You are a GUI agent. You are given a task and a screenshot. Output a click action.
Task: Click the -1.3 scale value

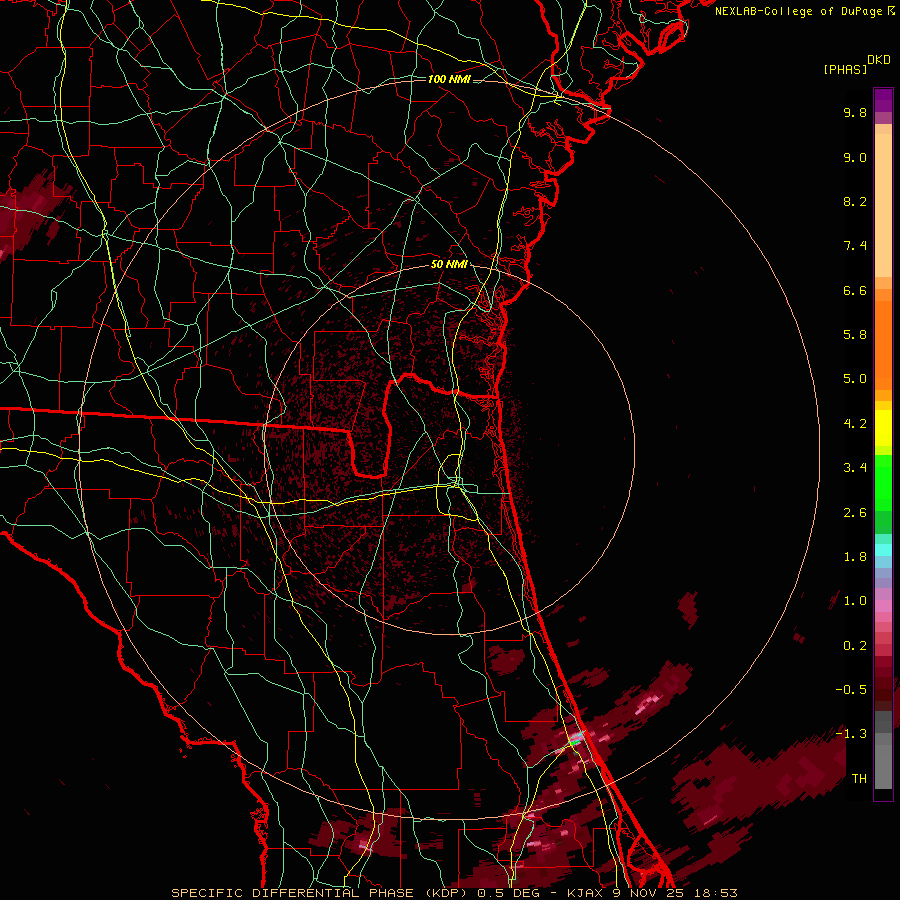[851, 734]
